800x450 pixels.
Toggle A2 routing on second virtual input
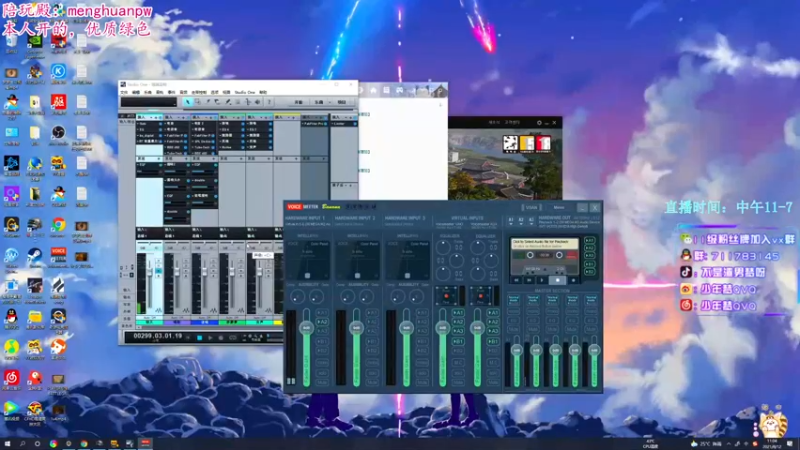(x=493, y=322)
